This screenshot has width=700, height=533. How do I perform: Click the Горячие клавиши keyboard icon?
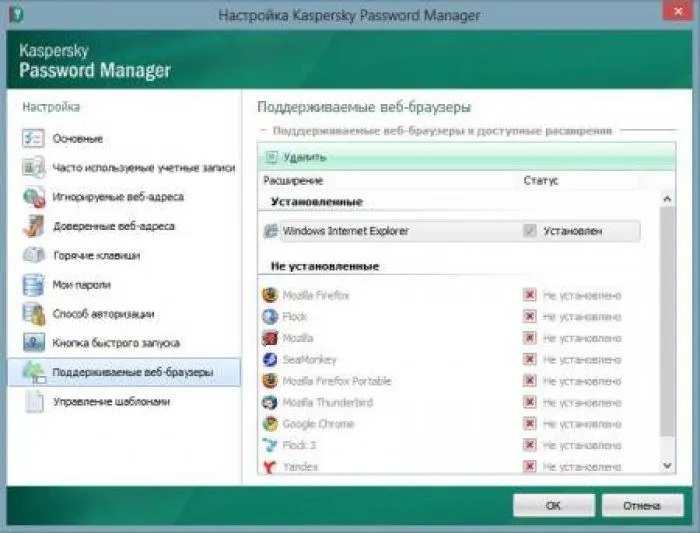pyautogui.click(x=34, y=255)
